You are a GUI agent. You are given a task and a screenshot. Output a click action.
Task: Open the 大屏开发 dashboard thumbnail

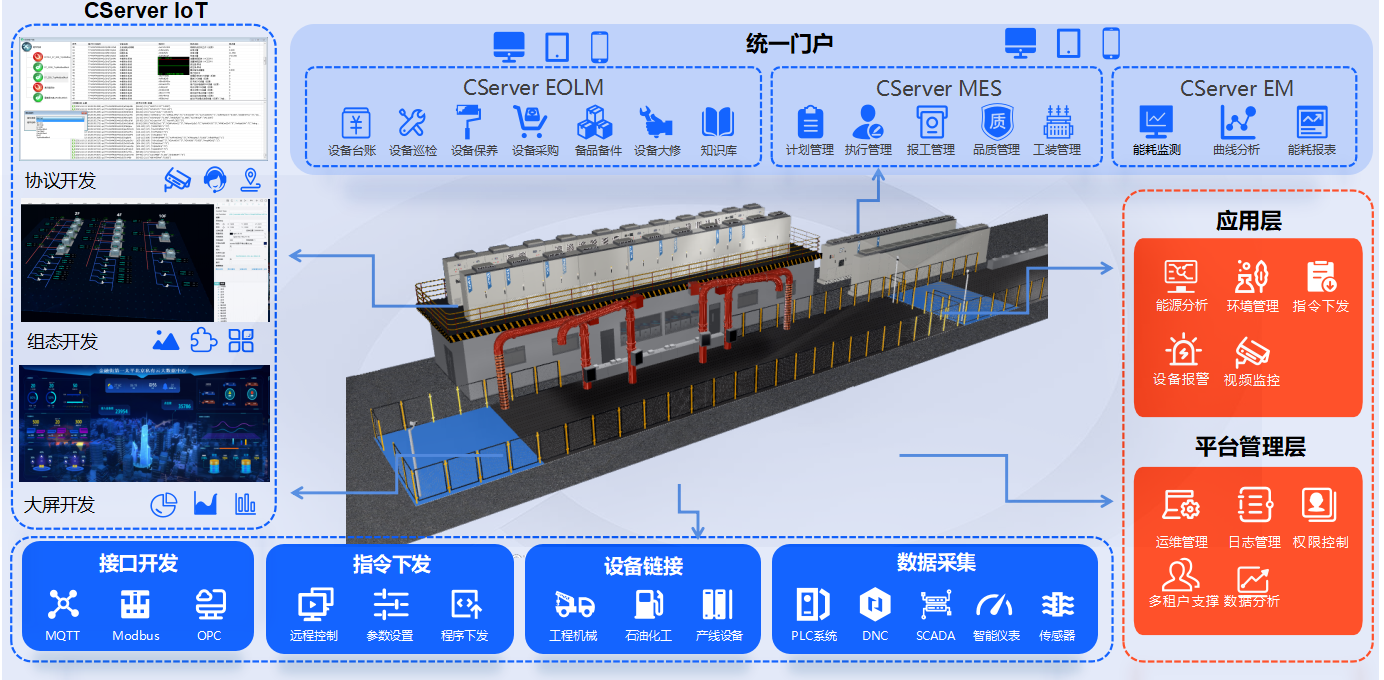pyautogui.click(x=145, y=423)
